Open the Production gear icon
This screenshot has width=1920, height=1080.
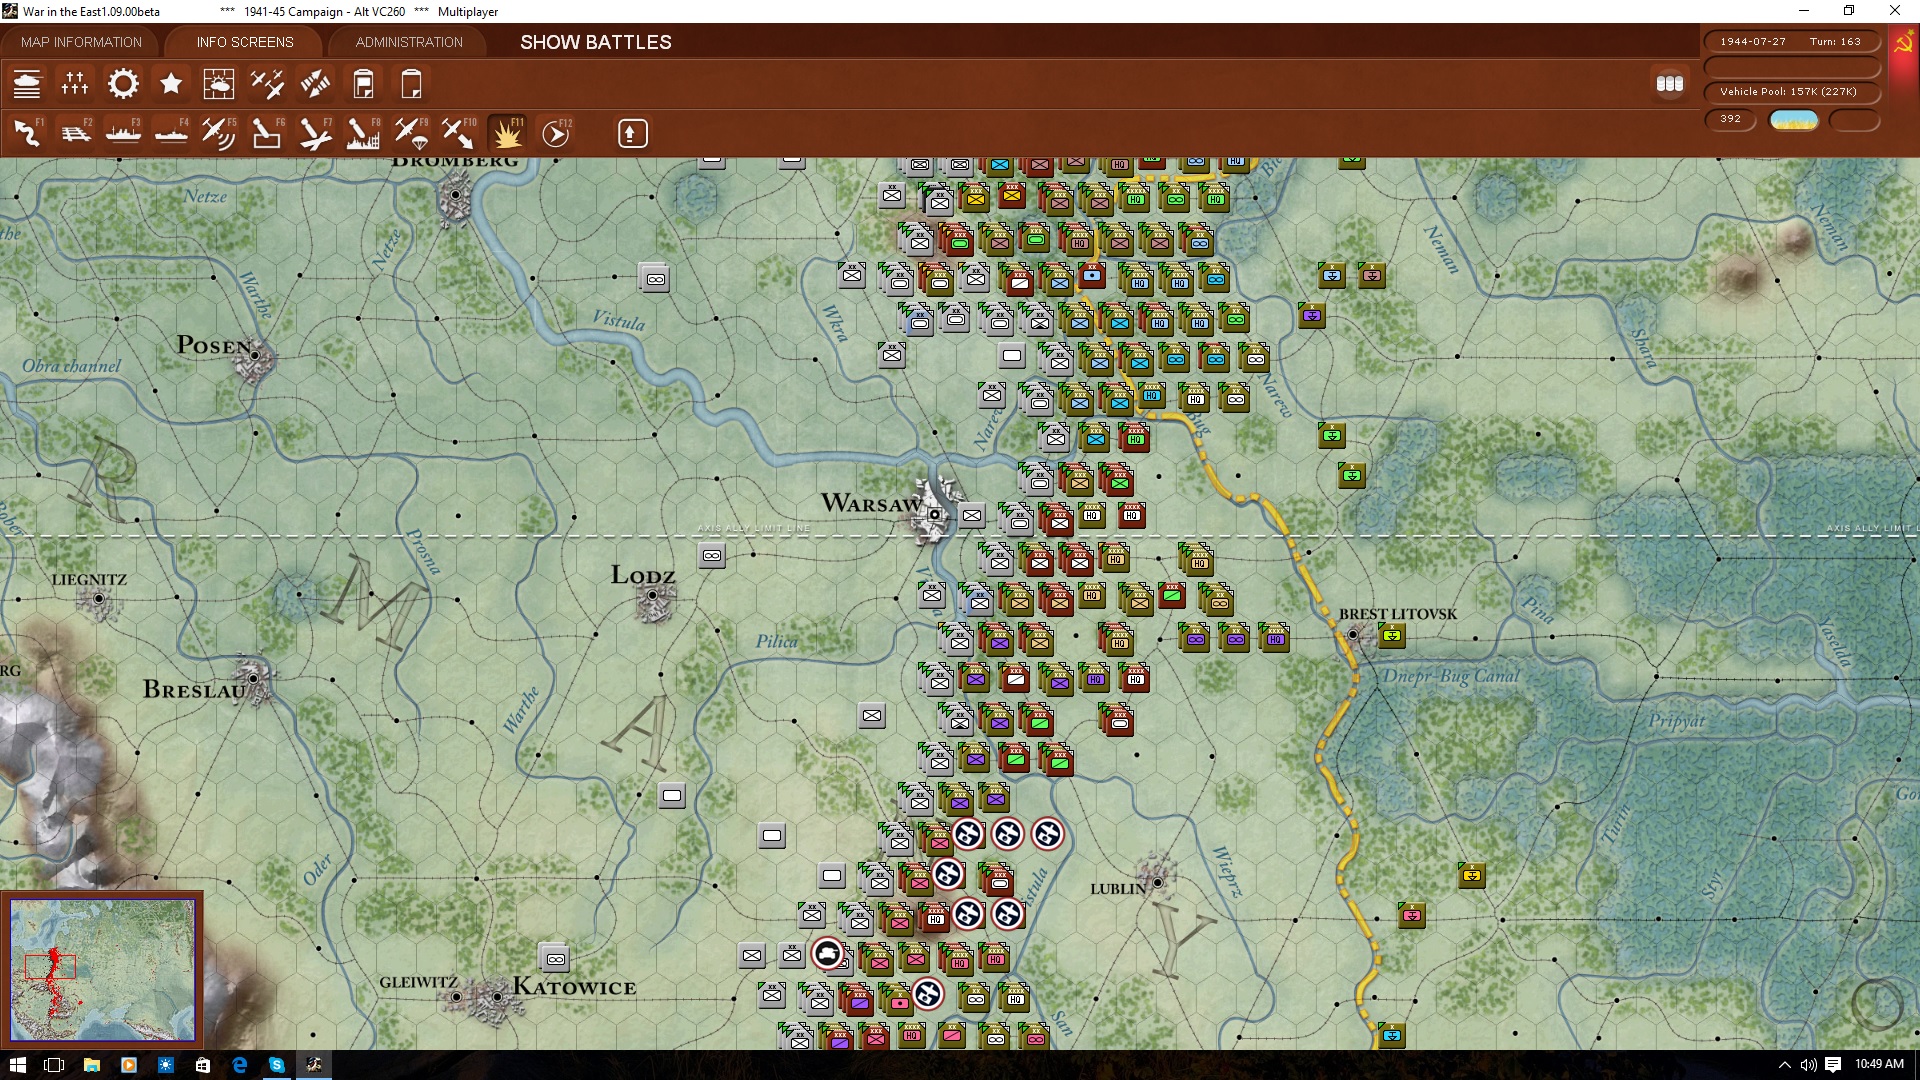(123, 84)
